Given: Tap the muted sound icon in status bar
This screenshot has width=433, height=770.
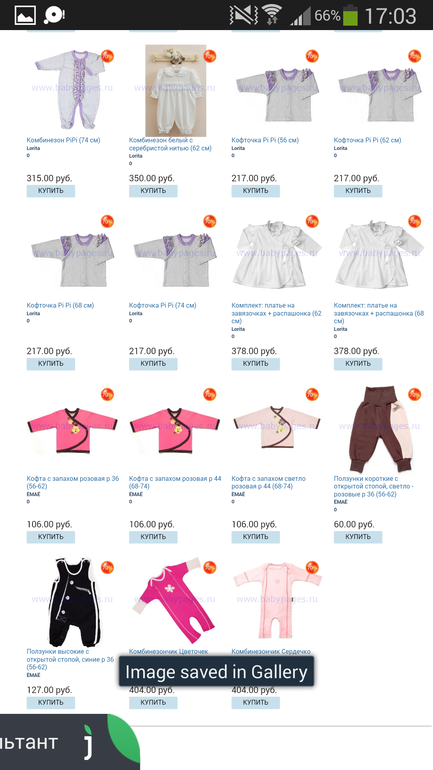Looking at the screenshot, I should [x=243, y=15].
